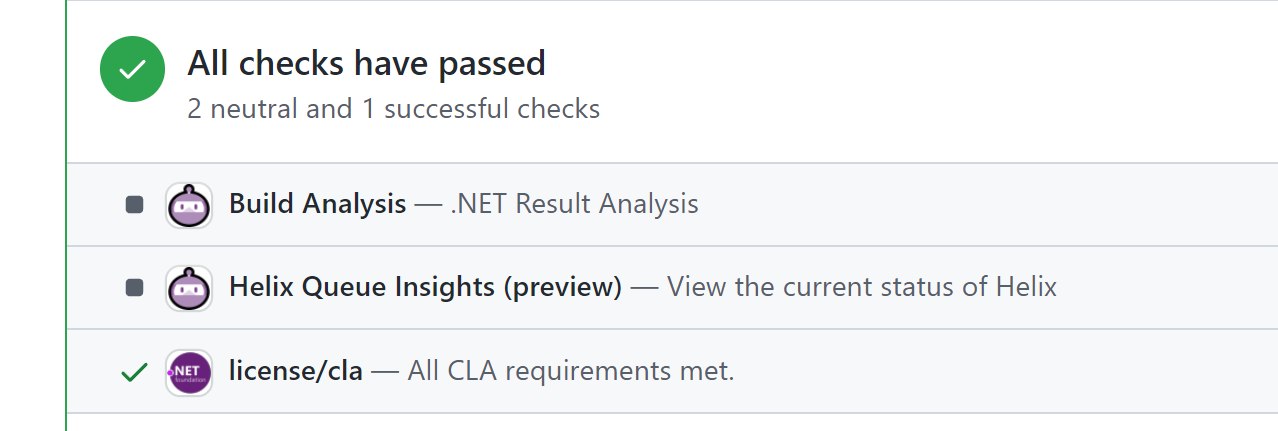The width and height of the screenshot is (1278, 431).
Task: Click the word "Insights" in the Helix title
Action: [x=449, y=288]
